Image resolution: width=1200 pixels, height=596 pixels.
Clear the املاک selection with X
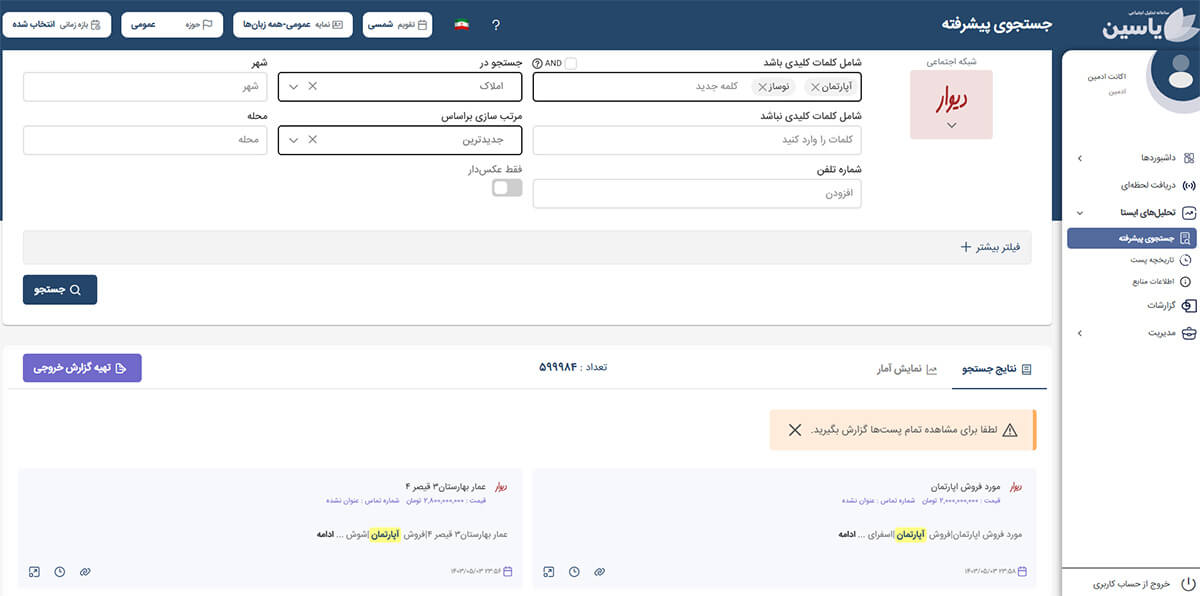tap(312, 87)
